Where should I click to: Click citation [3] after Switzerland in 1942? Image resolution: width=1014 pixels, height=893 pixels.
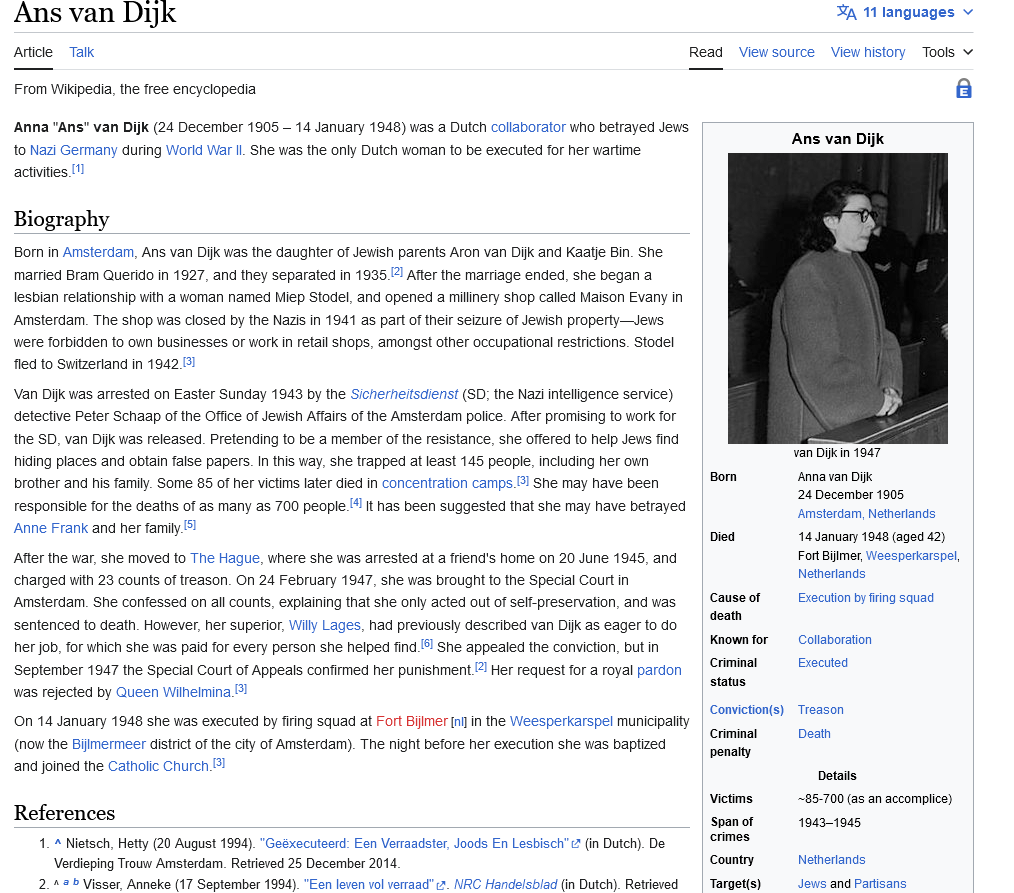(189, 361)
